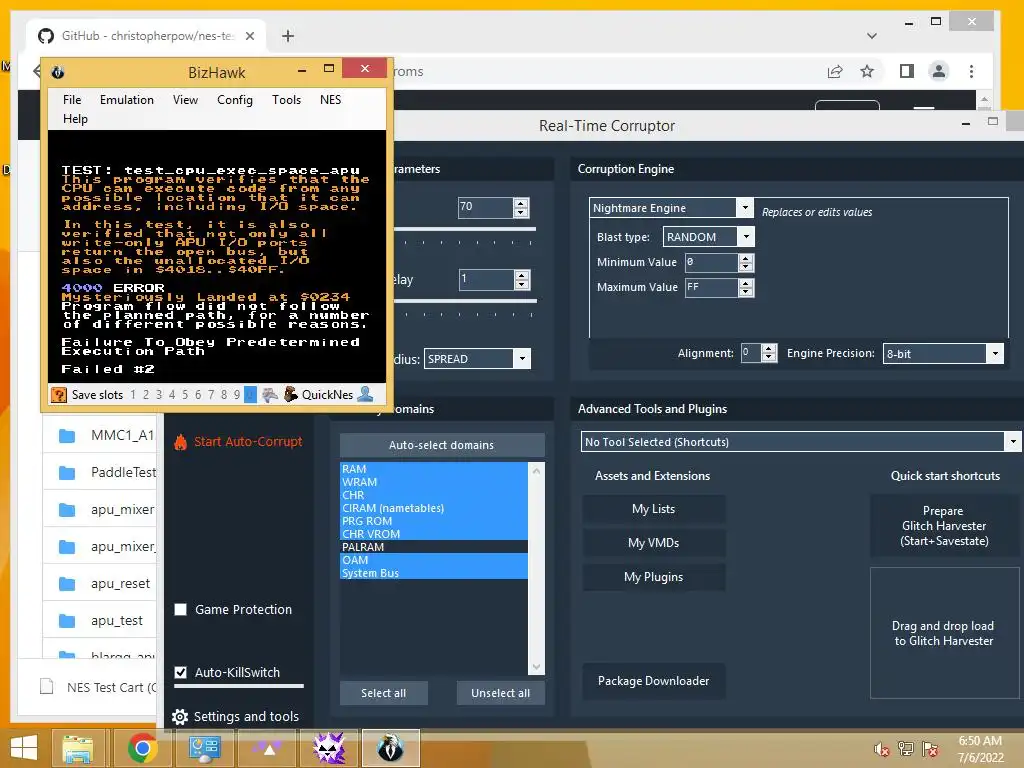The height and width of the screenshot is (768, 1024).
Task: Click the purple spiky Real-Time Corruptor taskbar icon
Action: click(x=329, y=748)
